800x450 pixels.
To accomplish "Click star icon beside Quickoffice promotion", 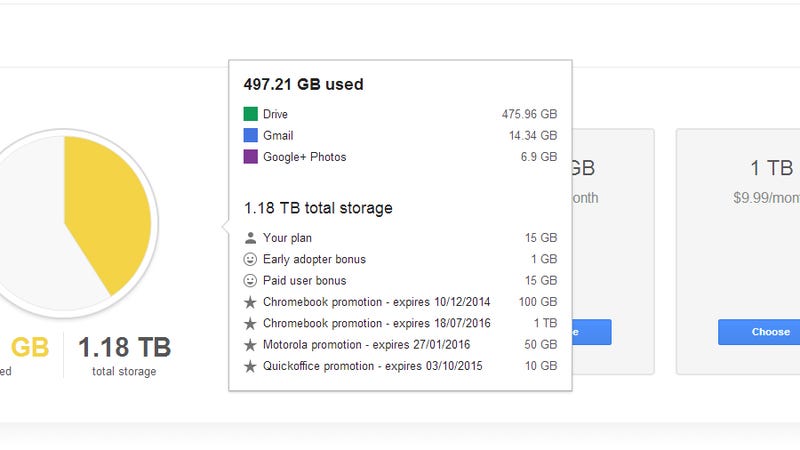I will 250,366.
